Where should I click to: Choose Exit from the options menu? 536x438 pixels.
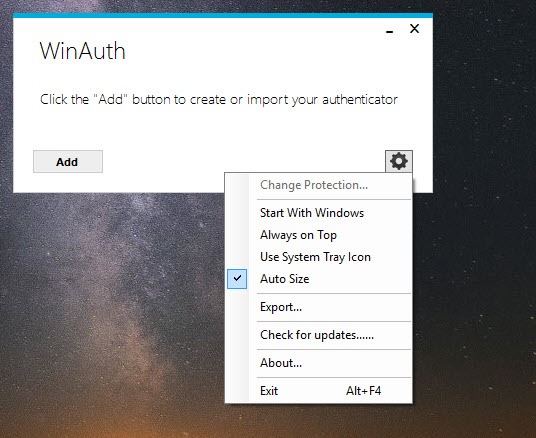[269, 391]
